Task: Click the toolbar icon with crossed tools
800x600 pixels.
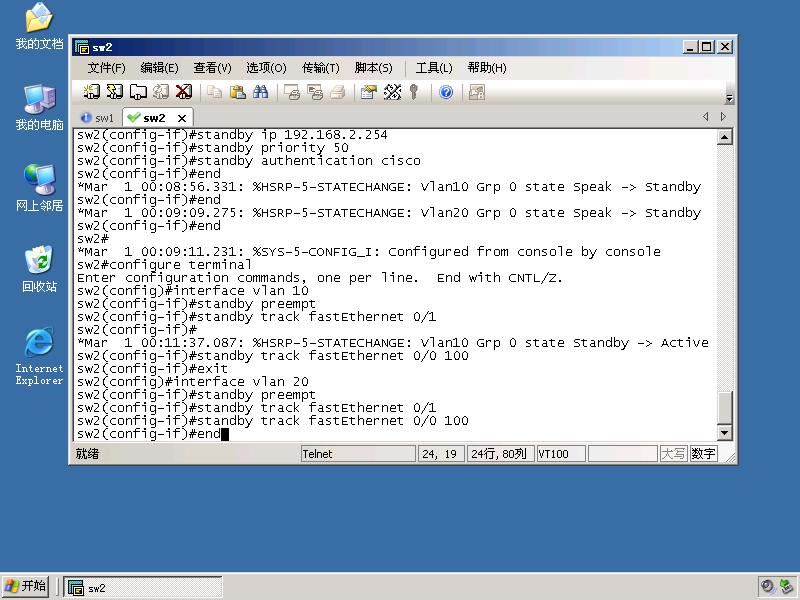Action: (x=392, y=92)
